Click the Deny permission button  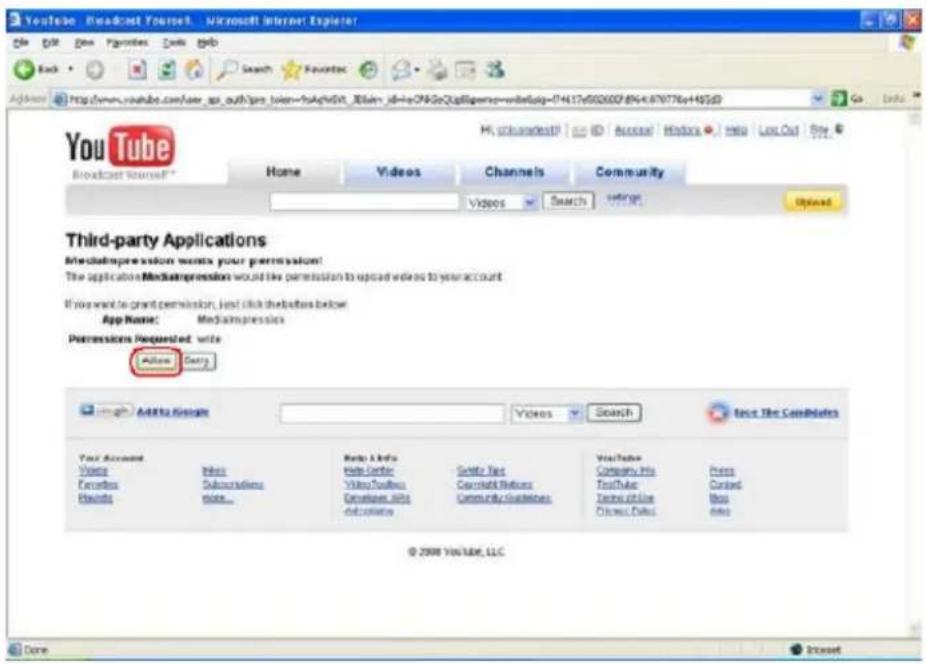tap(198, 361)
